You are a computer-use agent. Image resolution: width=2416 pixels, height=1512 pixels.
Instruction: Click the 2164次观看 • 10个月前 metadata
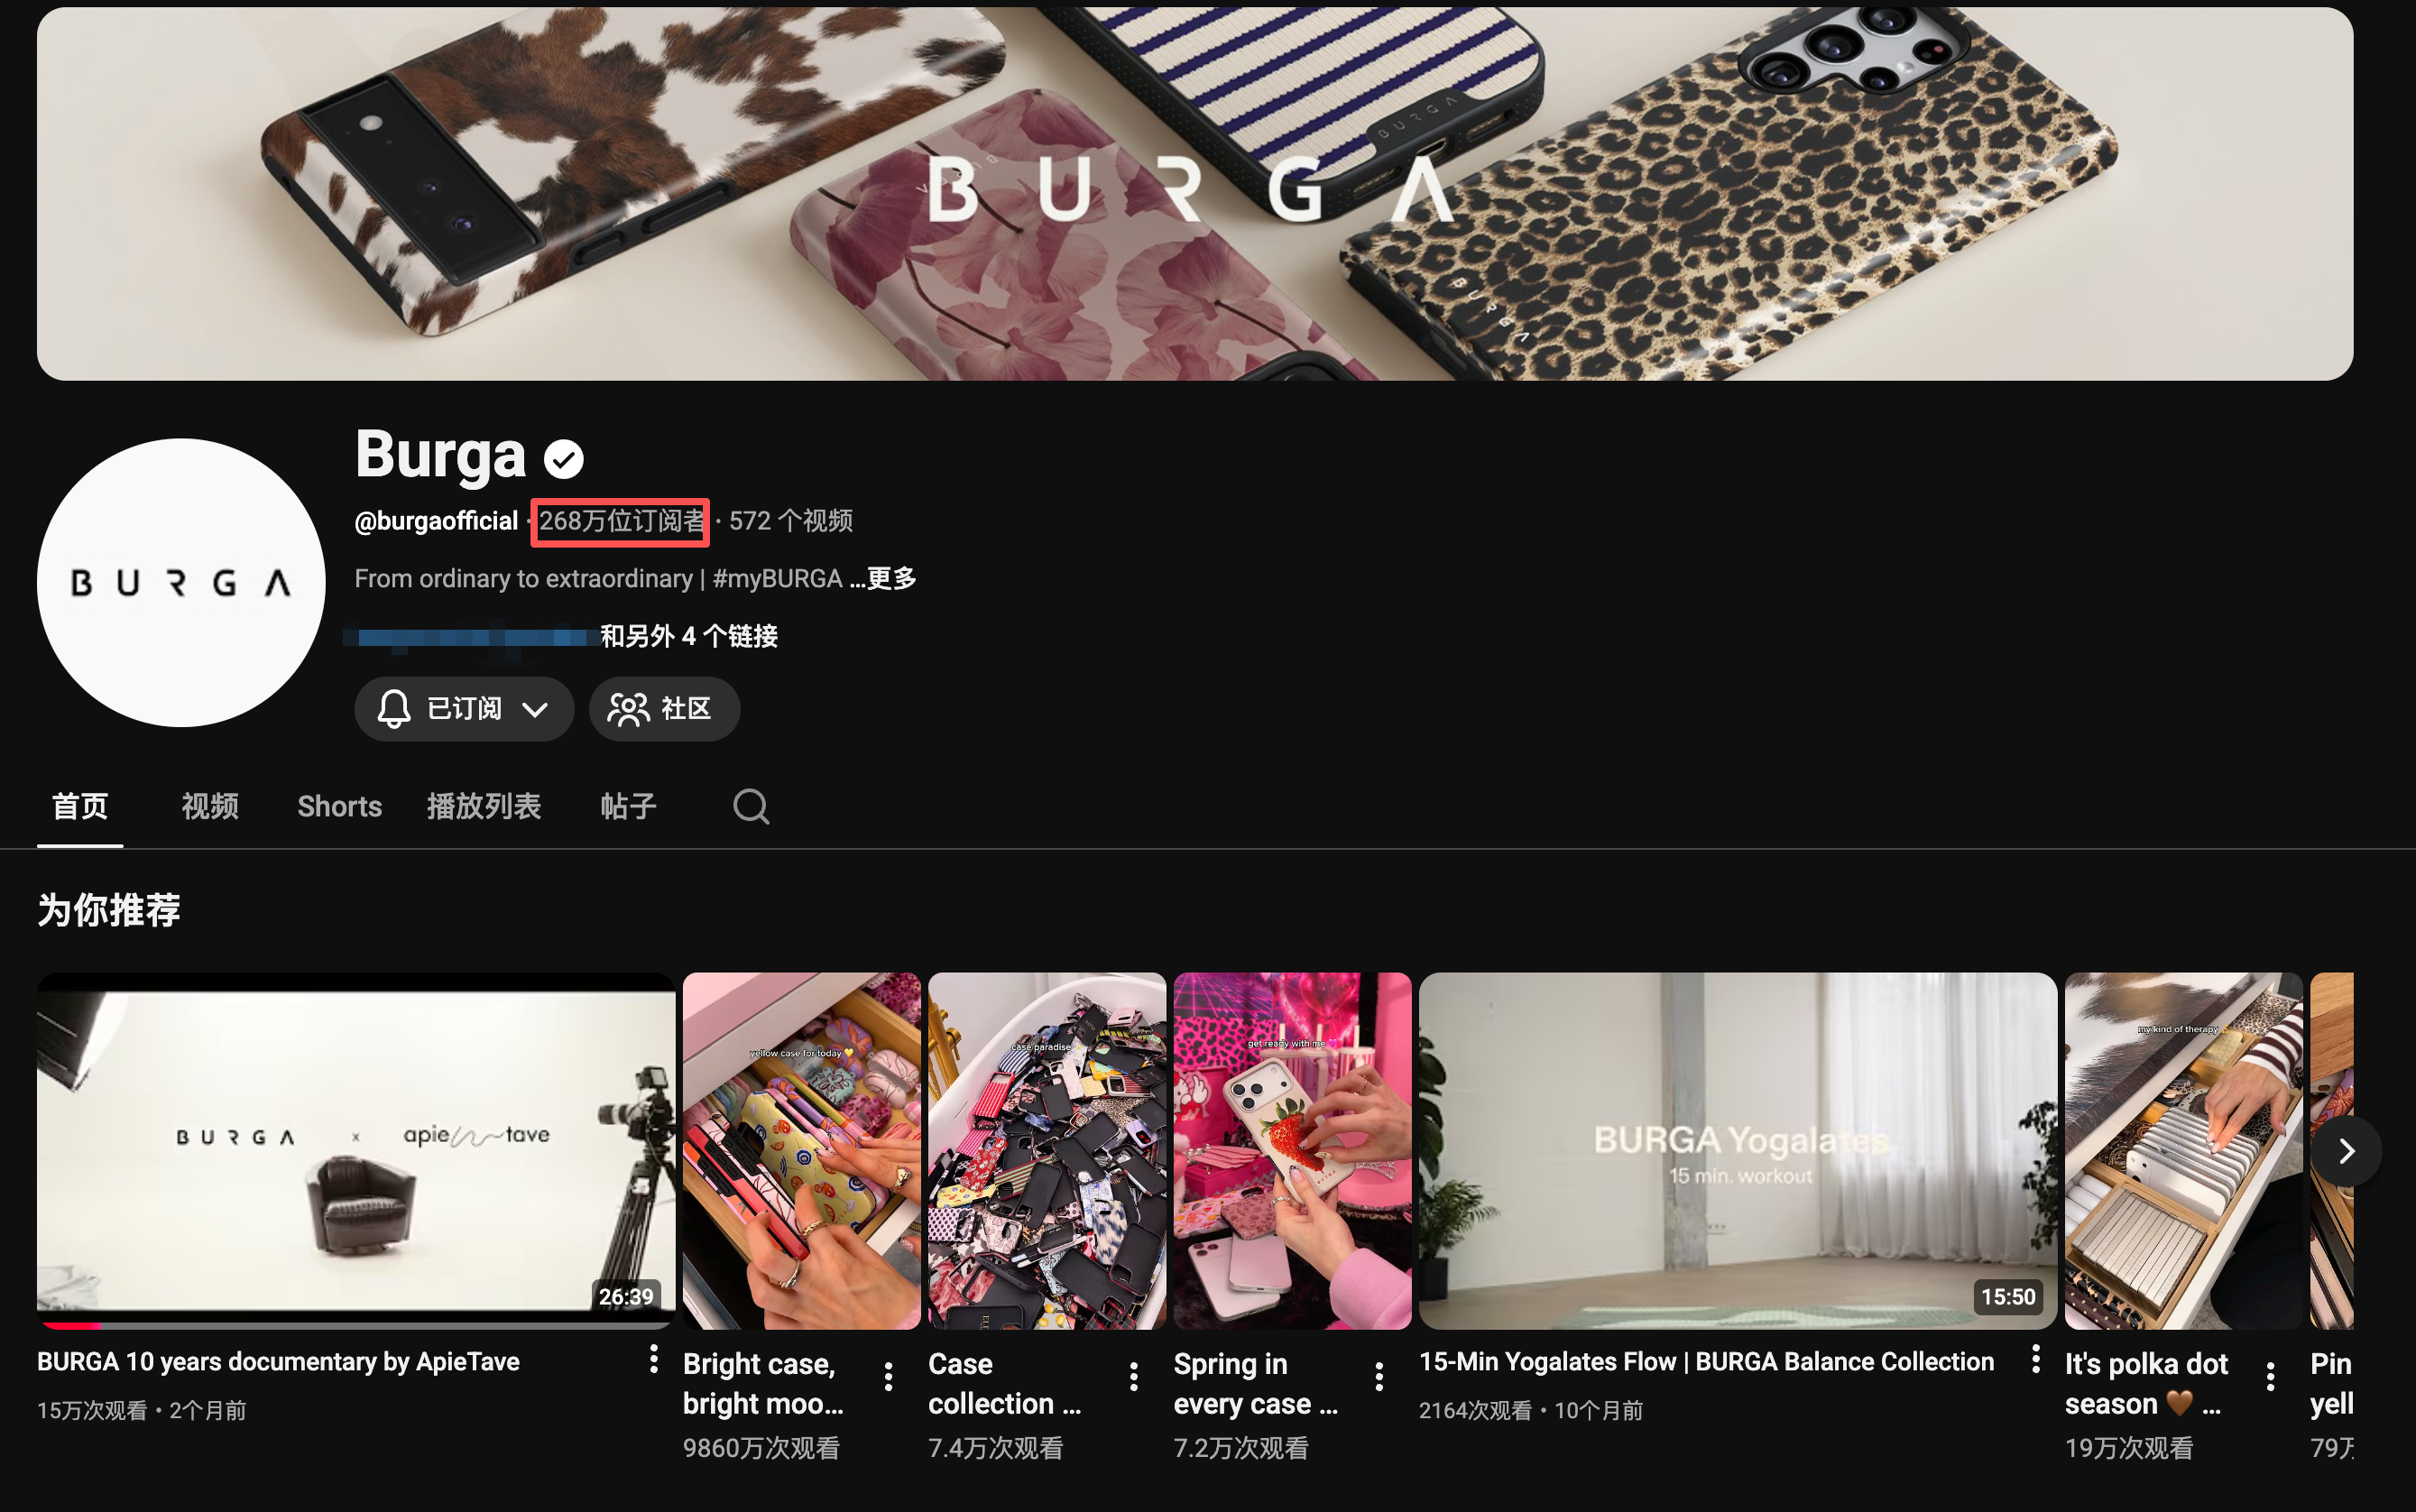coord(1531,1410)
